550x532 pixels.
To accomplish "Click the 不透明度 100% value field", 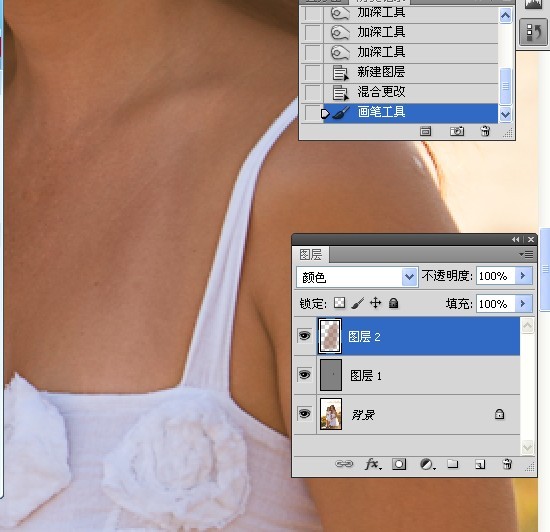I will (x=496, y=276).
